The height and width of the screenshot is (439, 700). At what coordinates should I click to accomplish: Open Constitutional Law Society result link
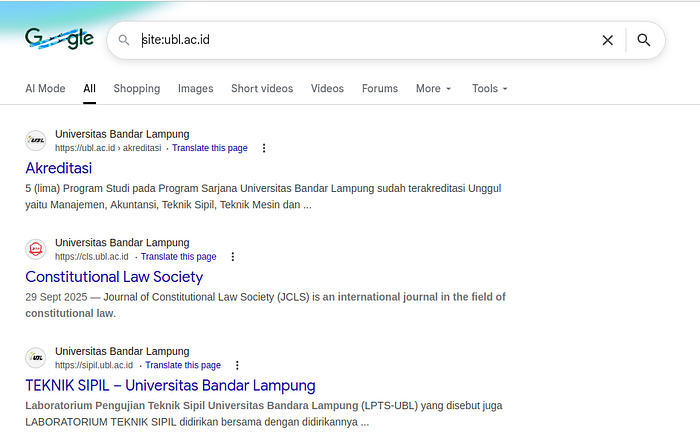click(x=114, y=276)
